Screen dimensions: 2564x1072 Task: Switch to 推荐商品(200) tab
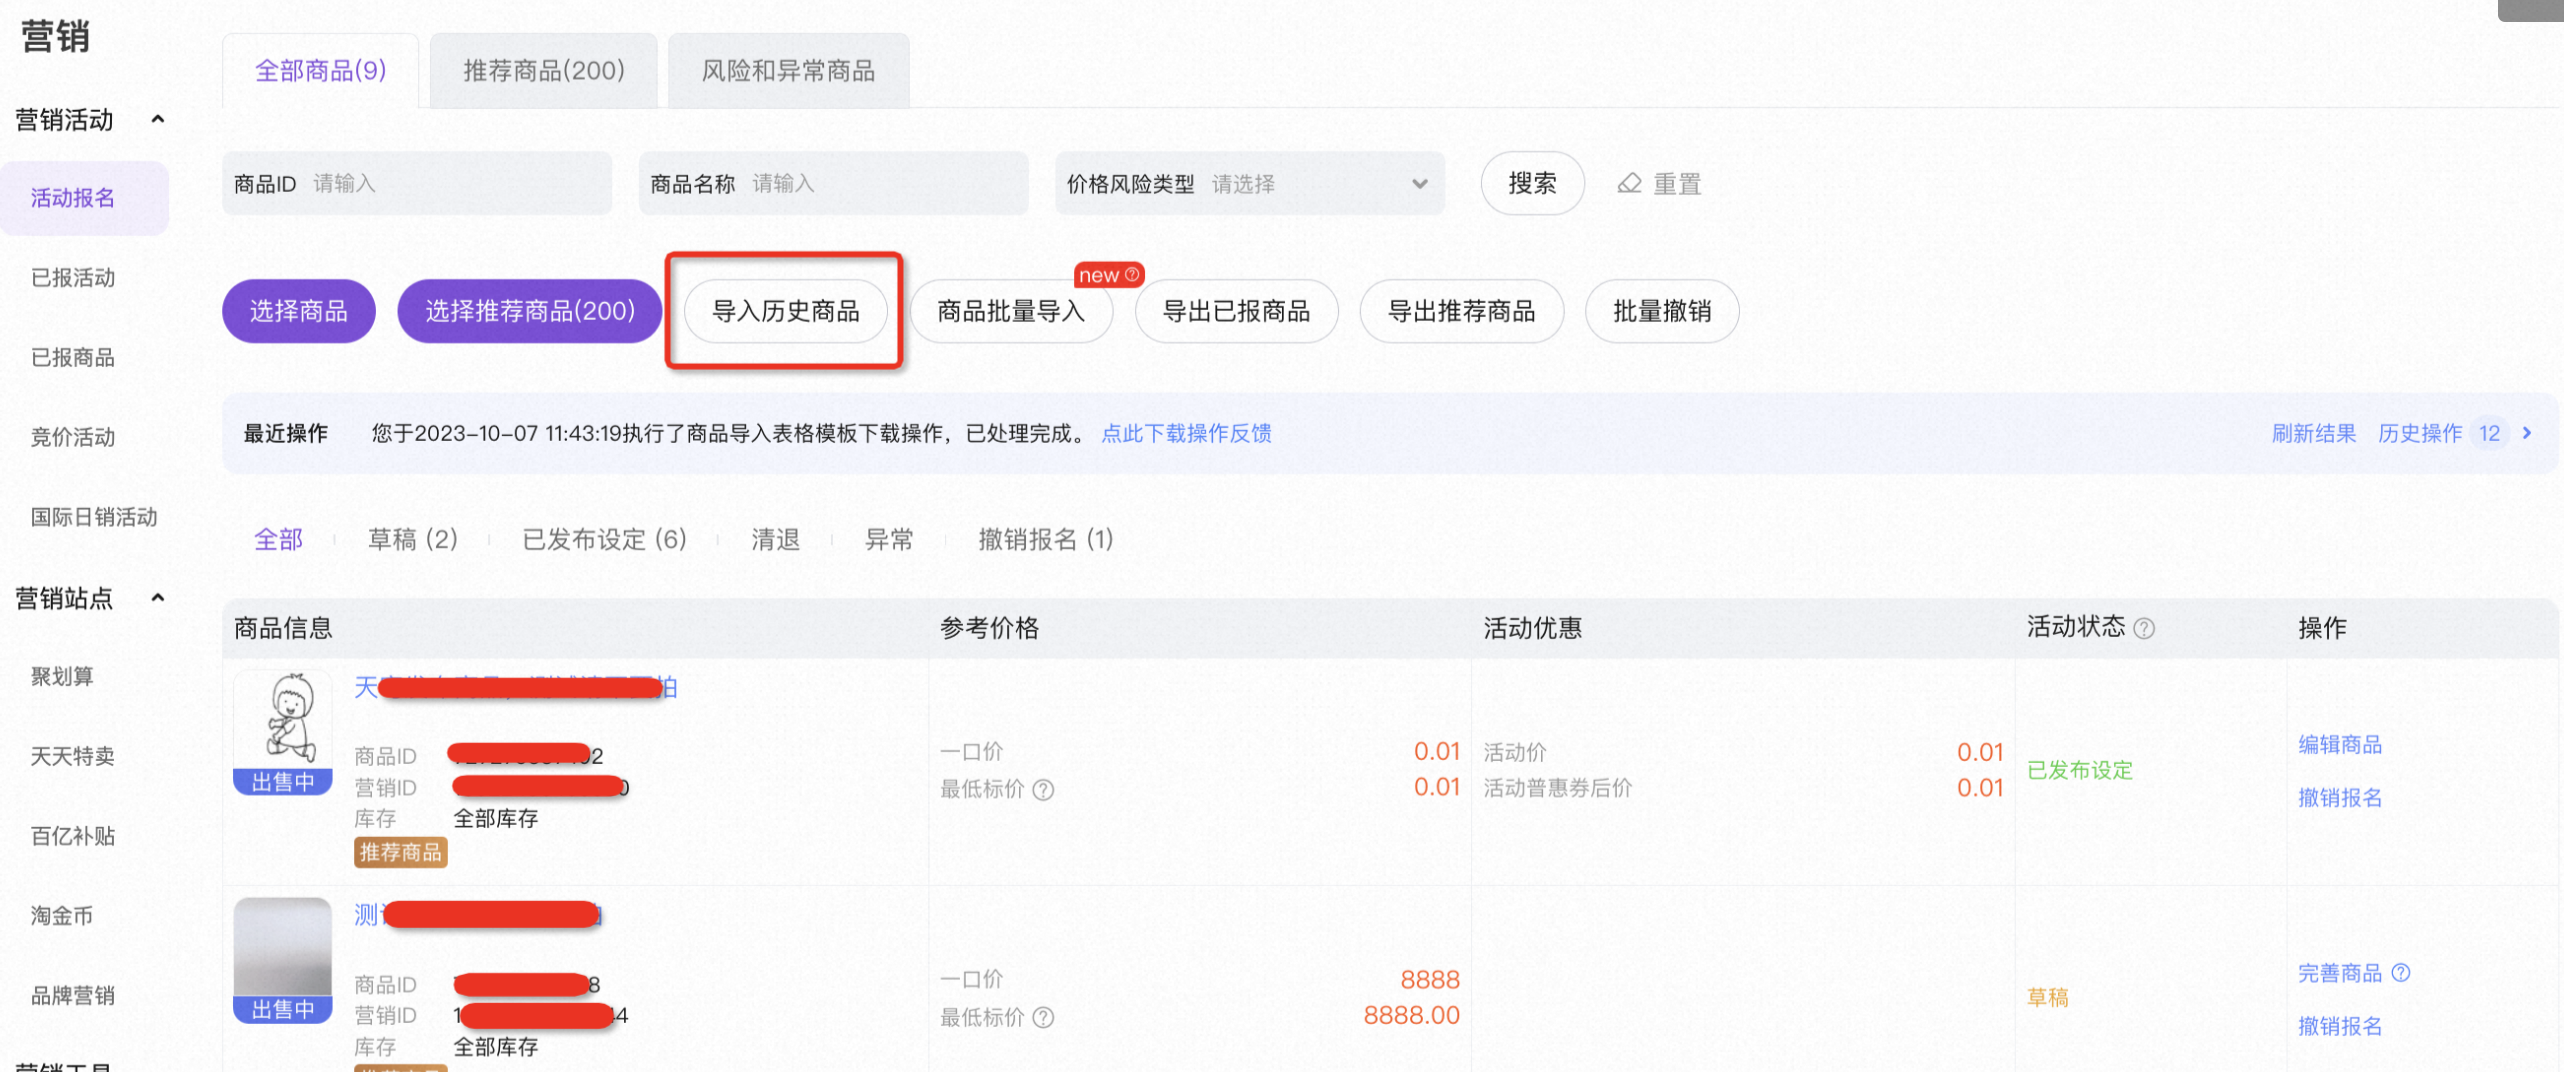click(544, 70)
